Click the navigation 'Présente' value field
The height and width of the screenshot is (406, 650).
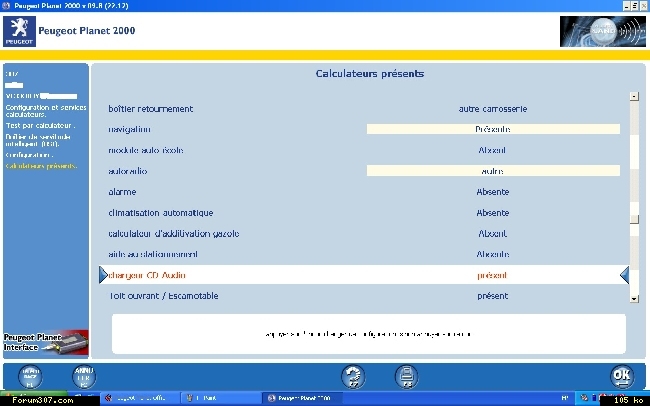493,129
